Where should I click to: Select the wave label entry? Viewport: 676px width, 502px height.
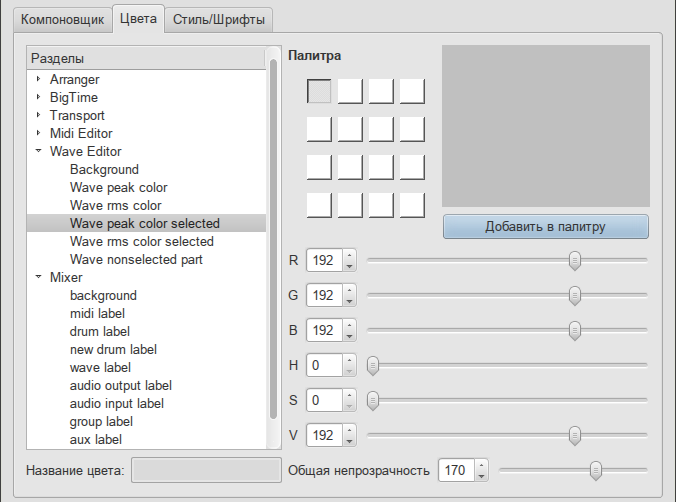(100, 368)
